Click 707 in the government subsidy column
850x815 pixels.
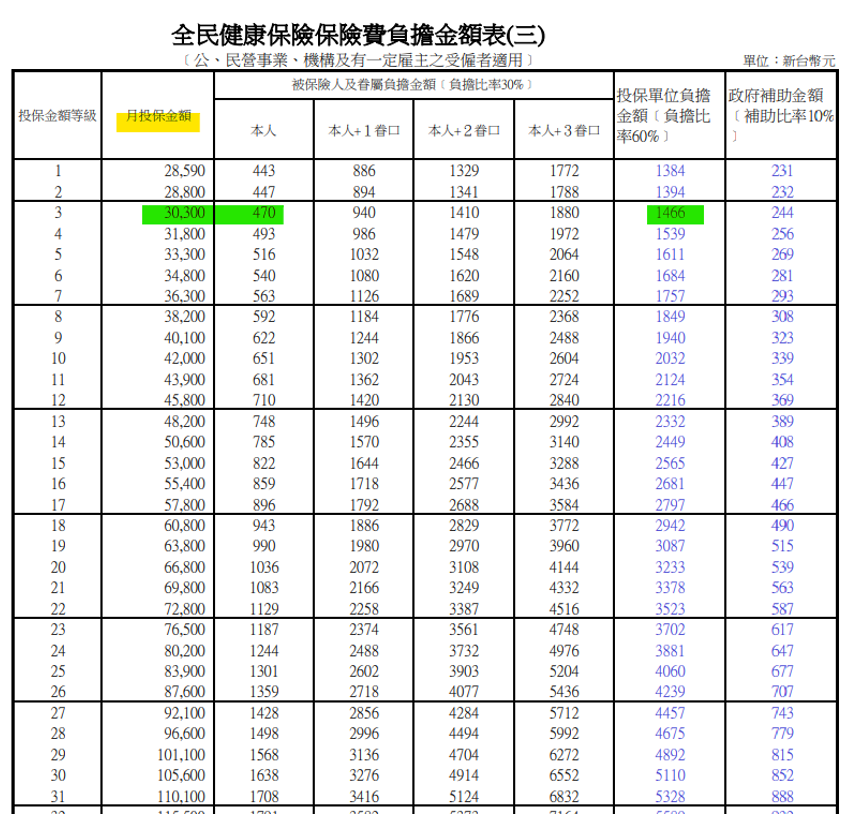click(782, 692)
